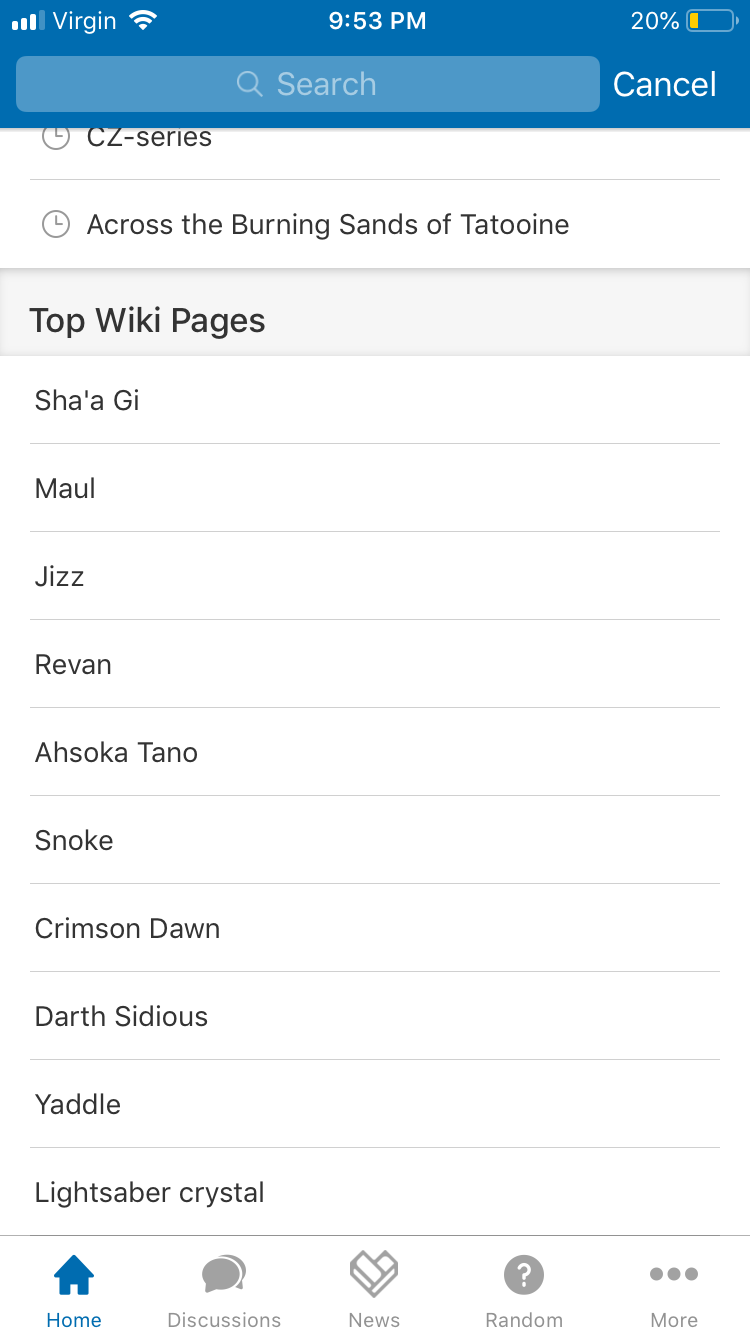This screenshot has height=1334, width=750.
Task: Tap the Home icon in bottom bar
Action: (x=74, y=1276)
